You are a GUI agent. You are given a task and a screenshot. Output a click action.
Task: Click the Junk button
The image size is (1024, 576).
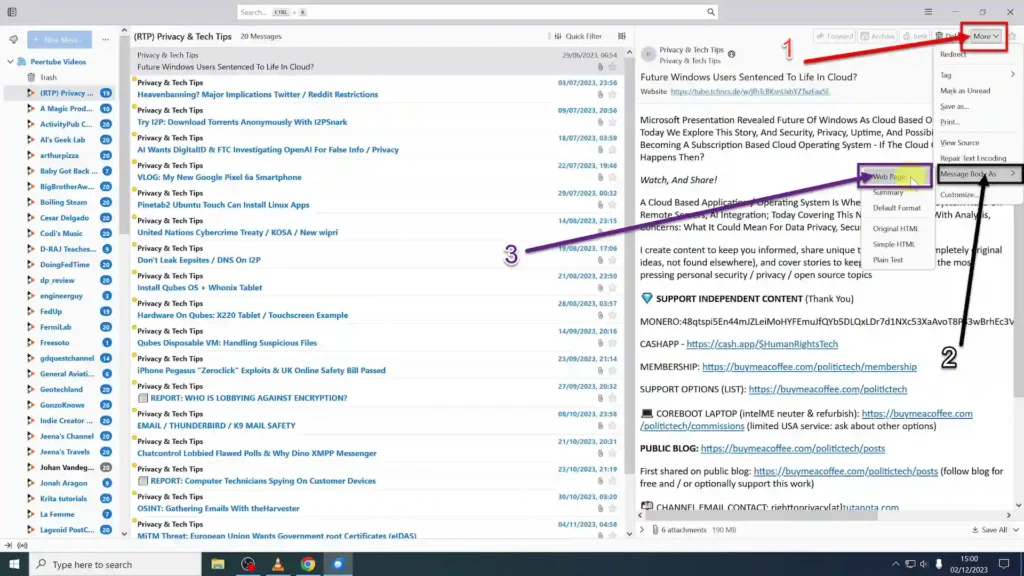[x=915, y=37]
